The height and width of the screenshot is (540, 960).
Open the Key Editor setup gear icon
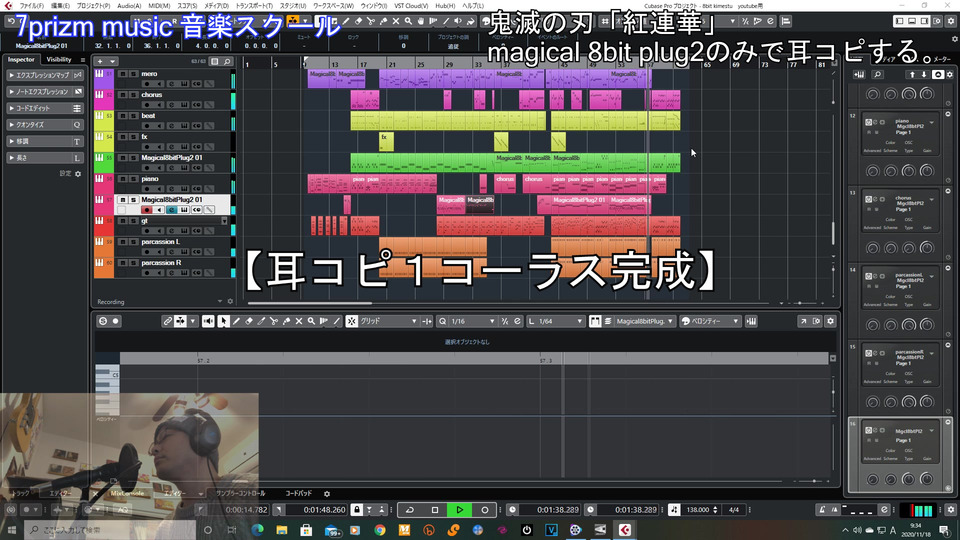[830, 321]
